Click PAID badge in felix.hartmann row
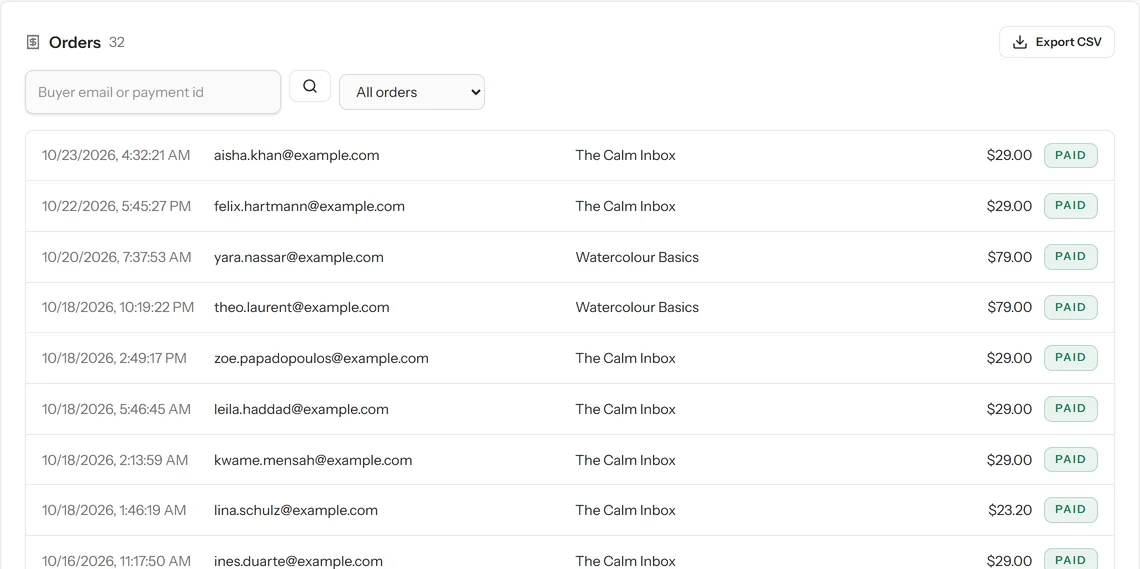The image size is (1140, 569). tap(1070, 206)
